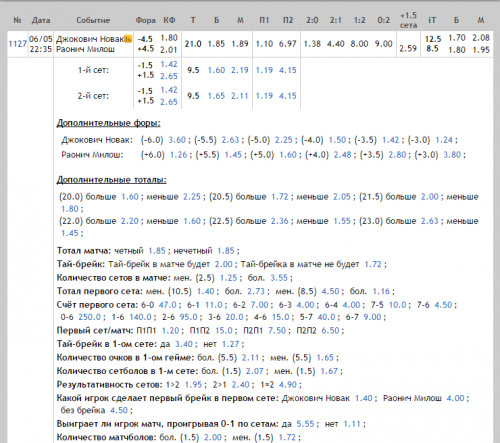This screenshot has height=443, width=500.
Task: Click 2.59 odds for +1.5 сета
Action: [x=408, y=49]
